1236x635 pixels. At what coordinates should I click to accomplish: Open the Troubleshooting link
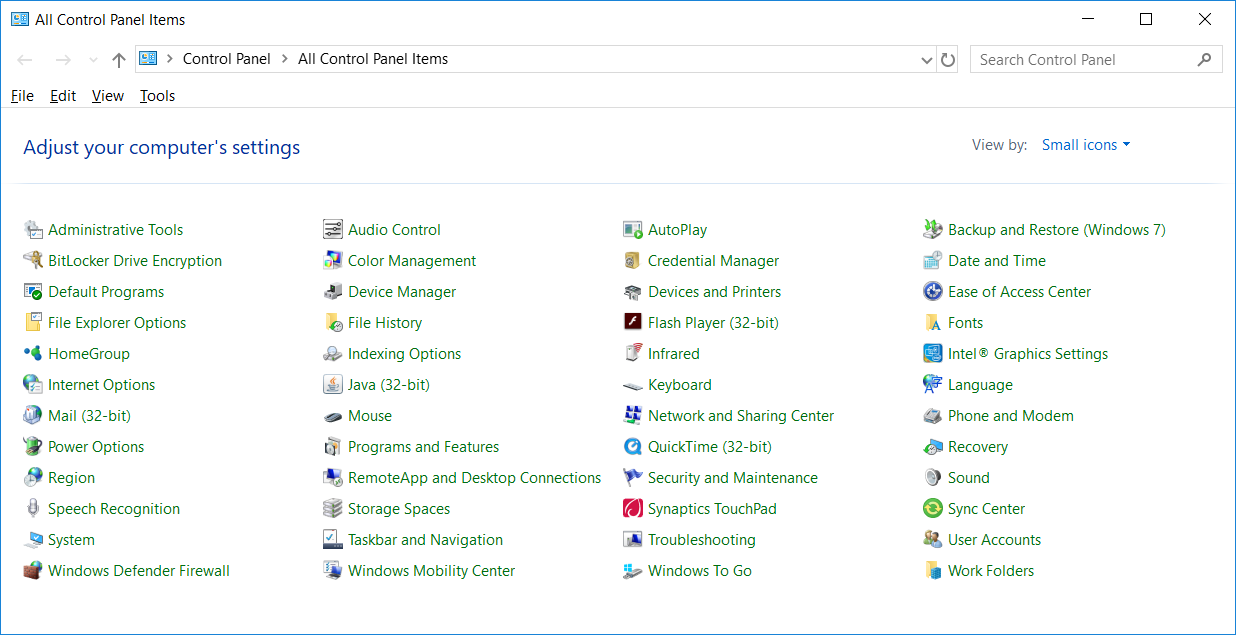tap(702, 540)
